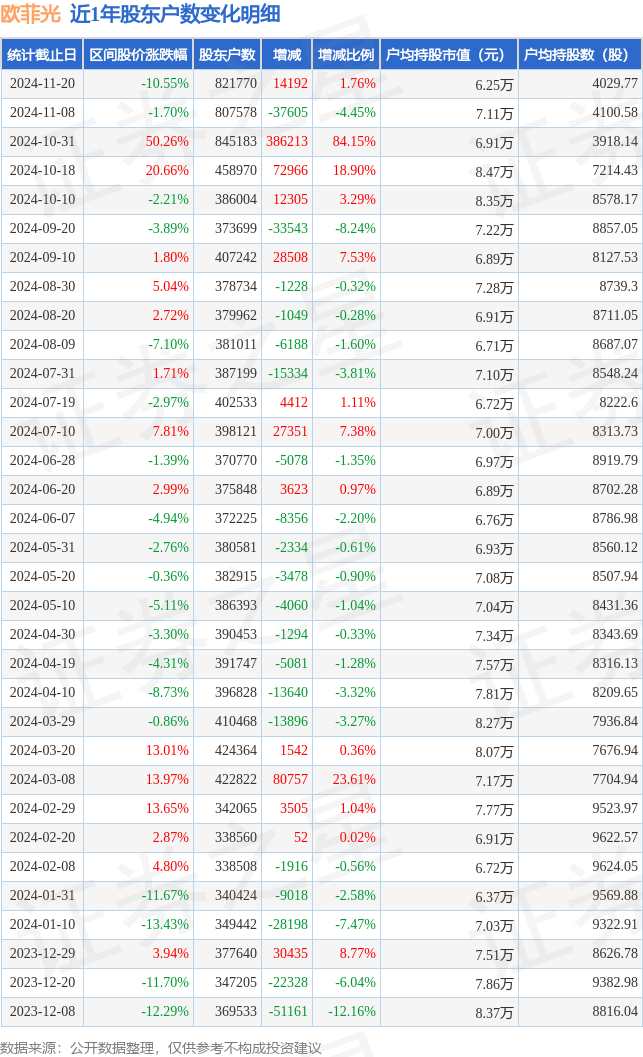The height and width of the screenshot is (1057, 643).
Task: Select the date cell 2024-06-28
Action: (x=42, y=460)
